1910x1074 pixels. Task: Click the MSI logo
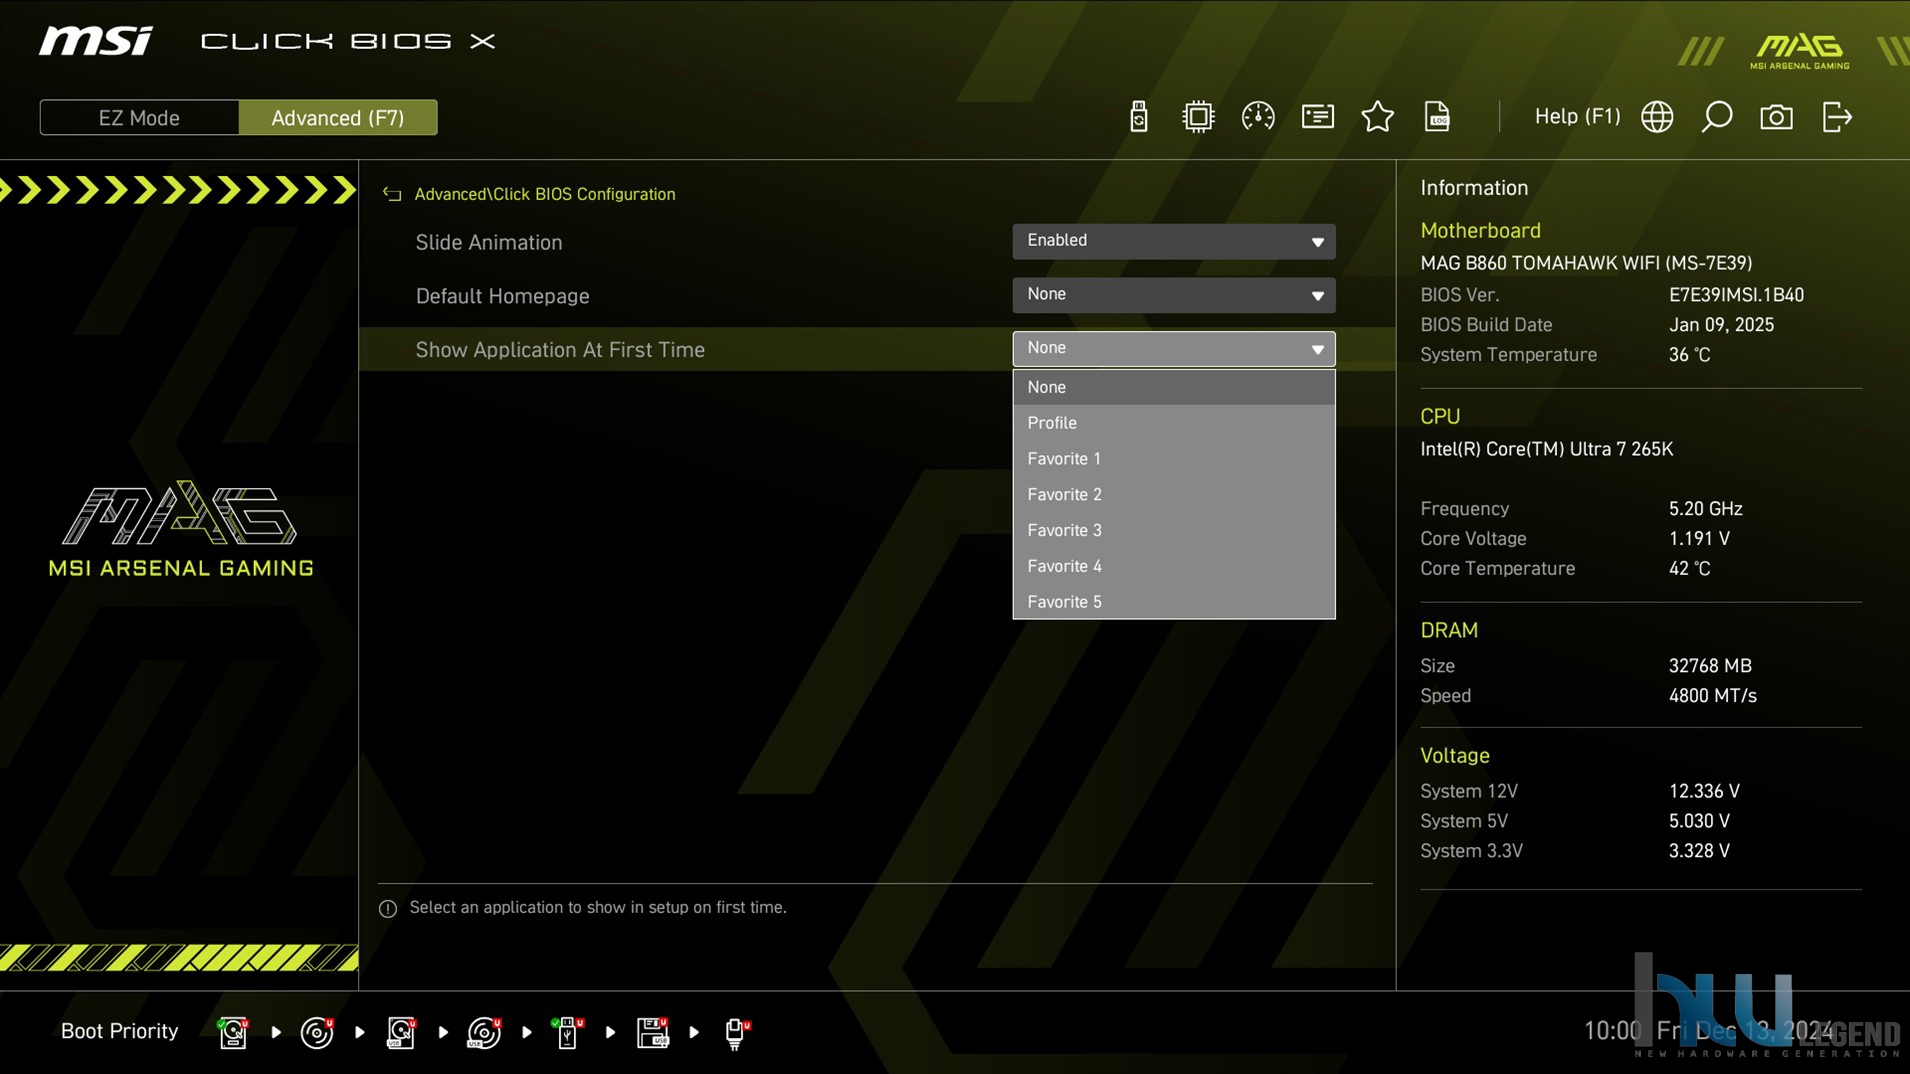[x=96, y=41]
